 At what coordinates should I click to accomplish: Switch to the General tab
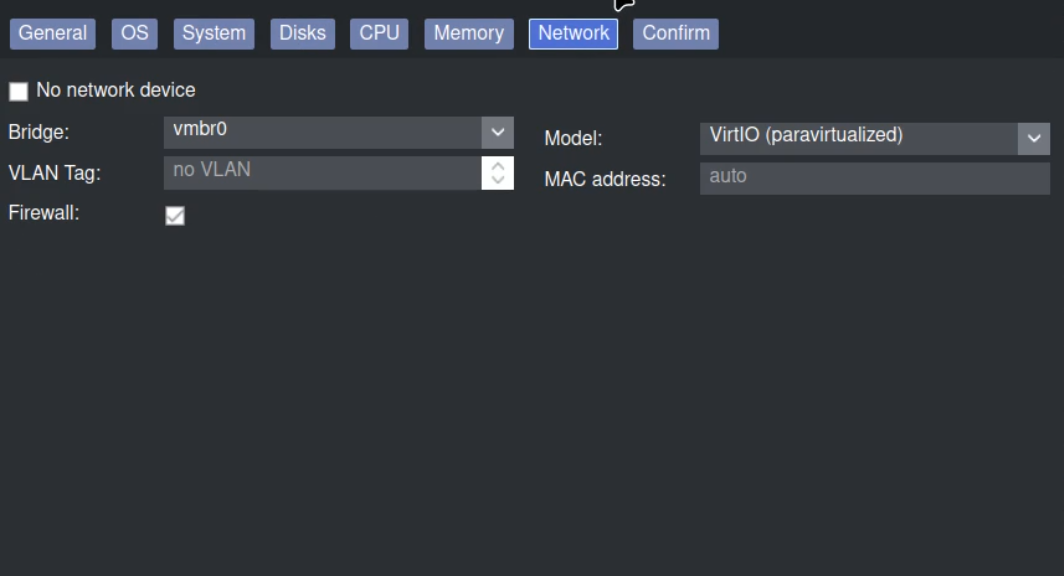53,33
